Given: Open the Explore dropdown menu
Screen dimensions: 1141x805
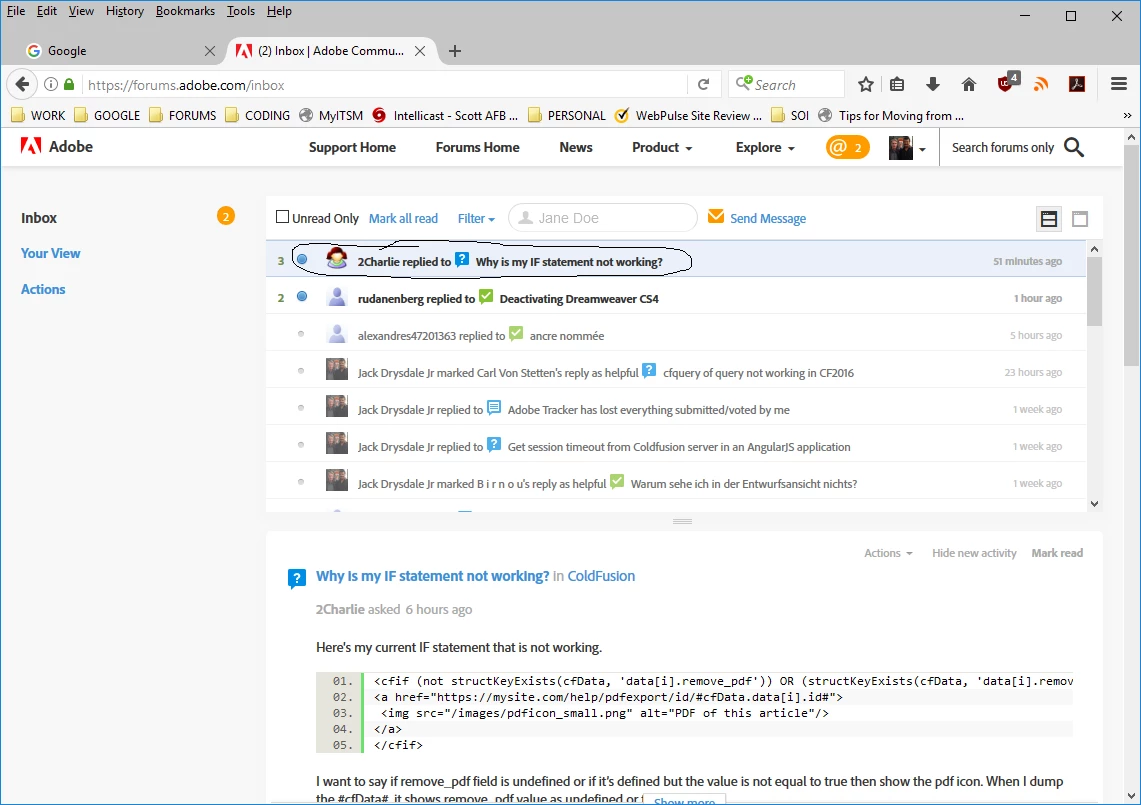Looking at the screenshot, I should click(x=765, y=147).
